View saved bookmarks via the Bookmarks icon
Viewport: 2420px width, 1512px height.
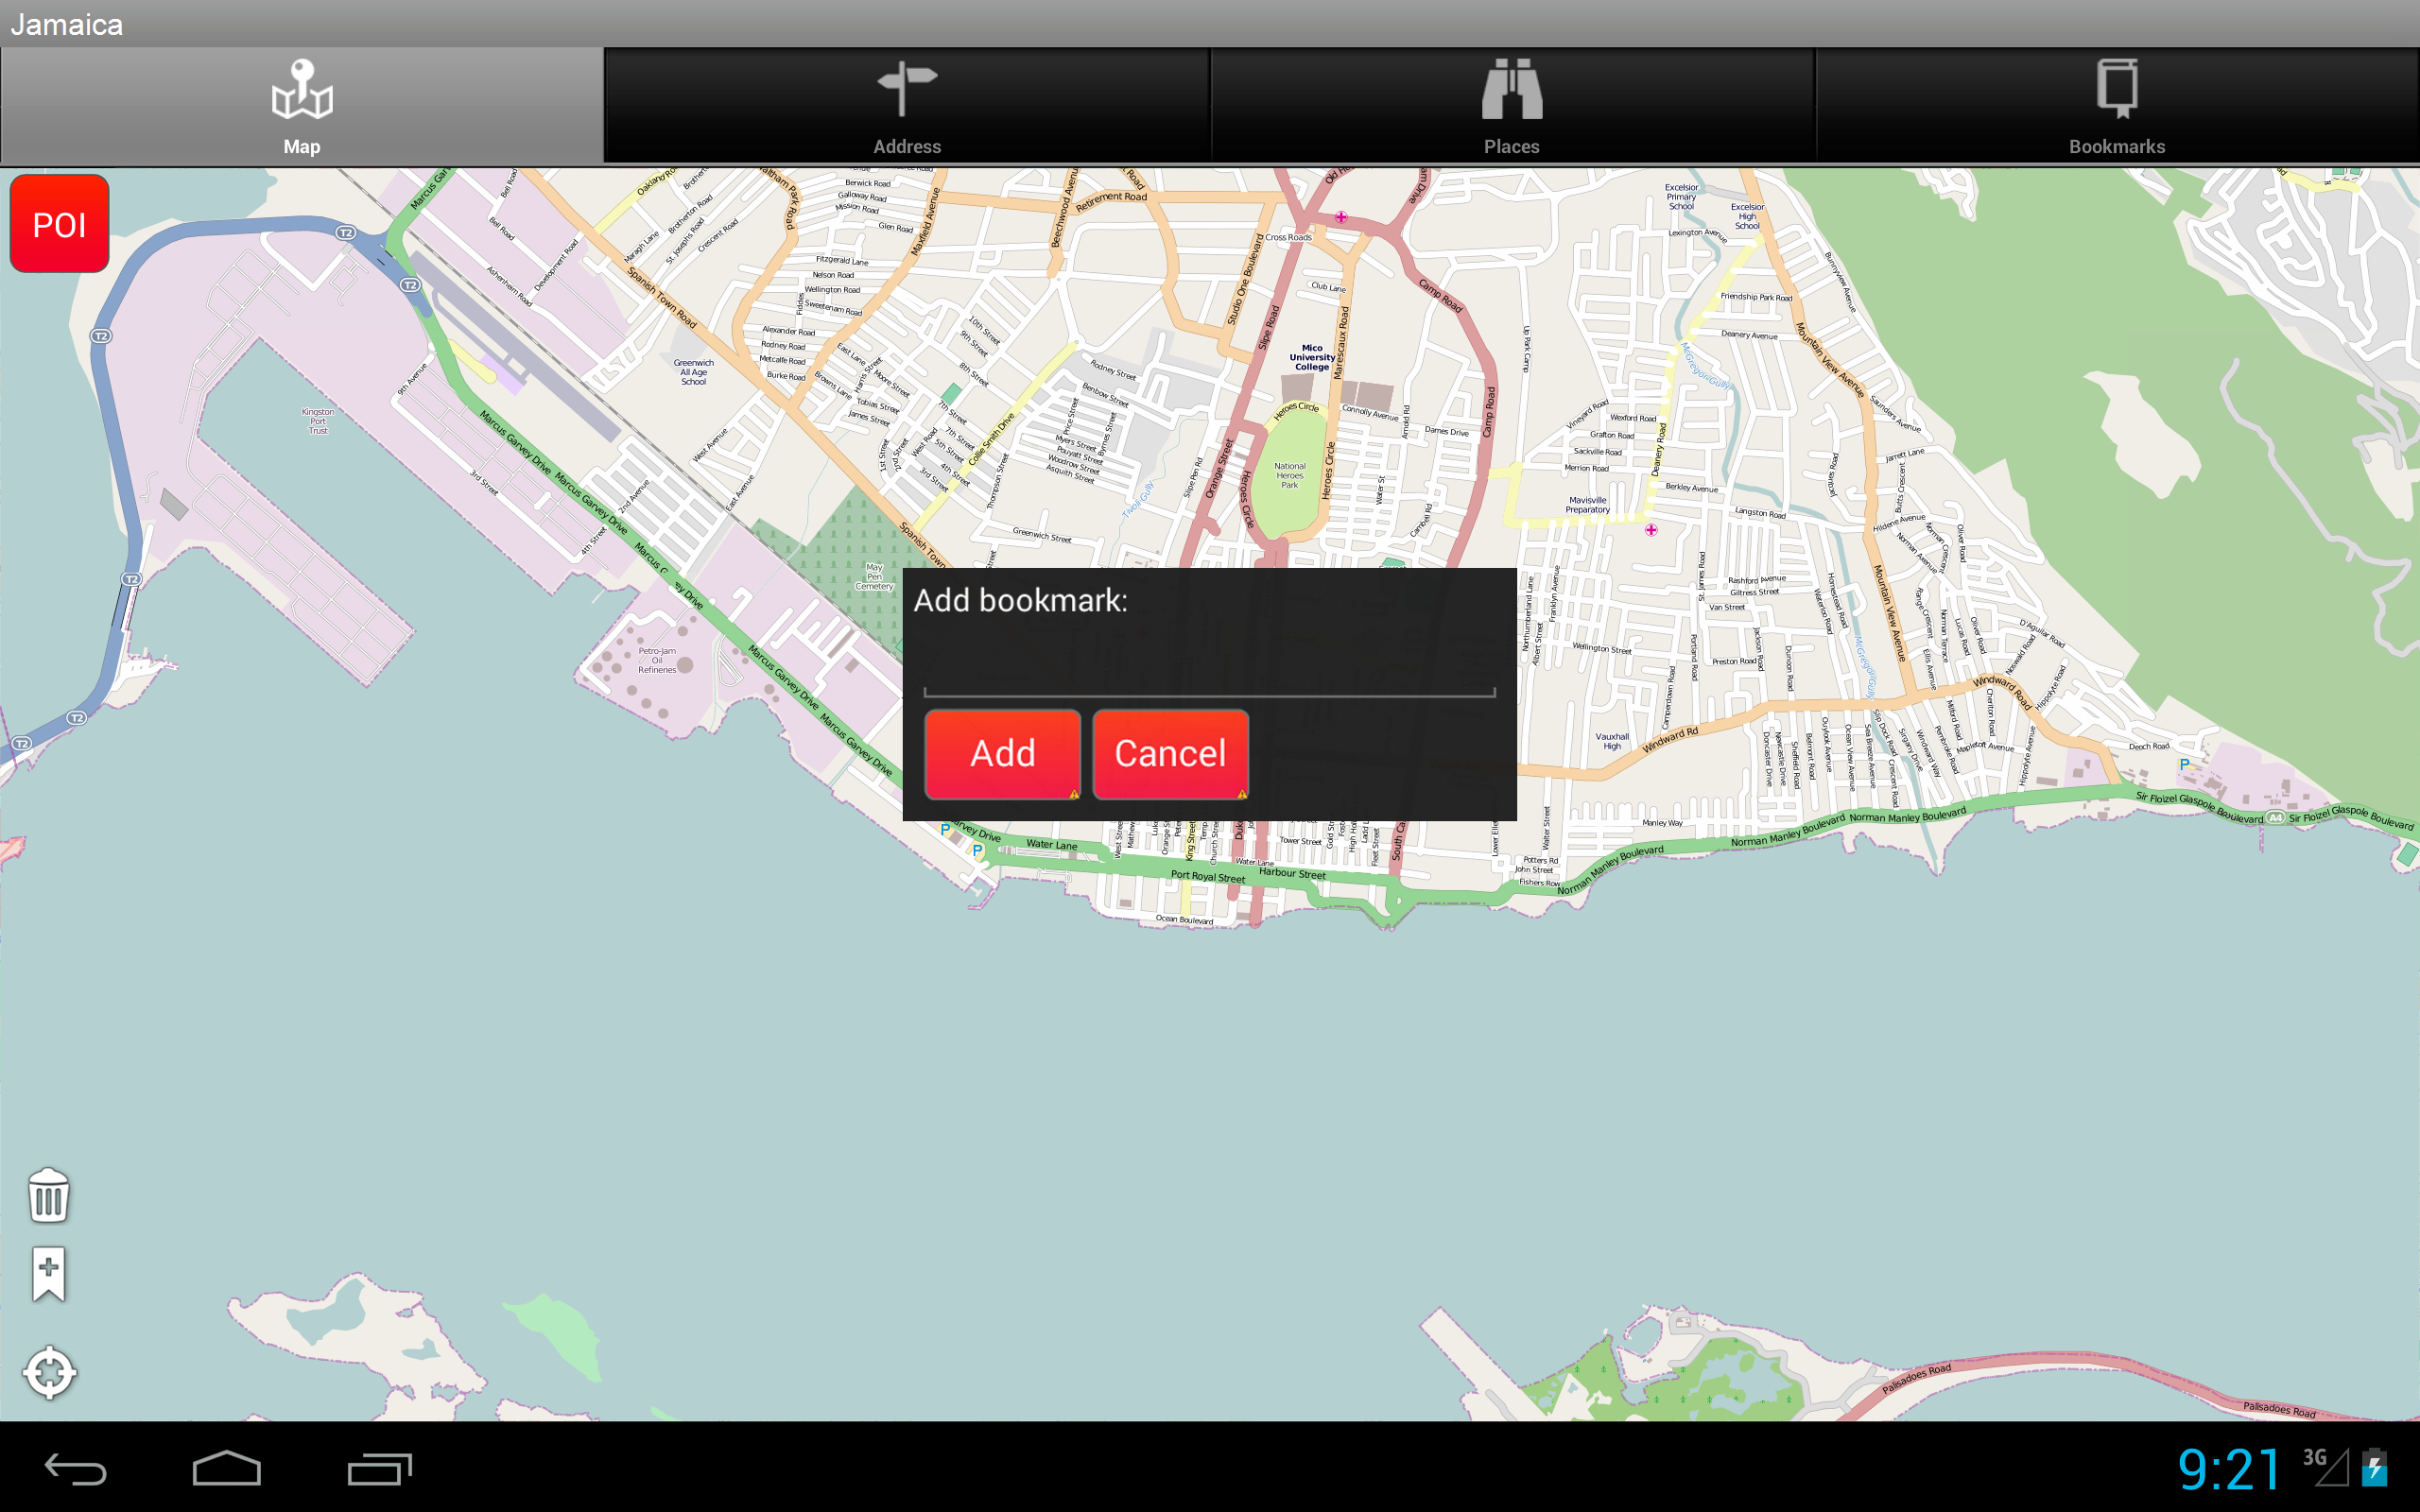click(x=2118, y=90)
